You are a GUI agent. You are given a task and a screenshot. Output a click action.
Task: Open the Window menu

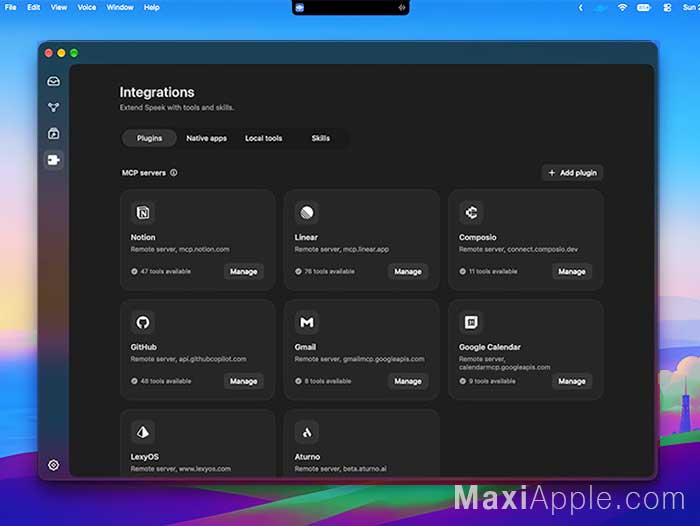coord(120,7)
